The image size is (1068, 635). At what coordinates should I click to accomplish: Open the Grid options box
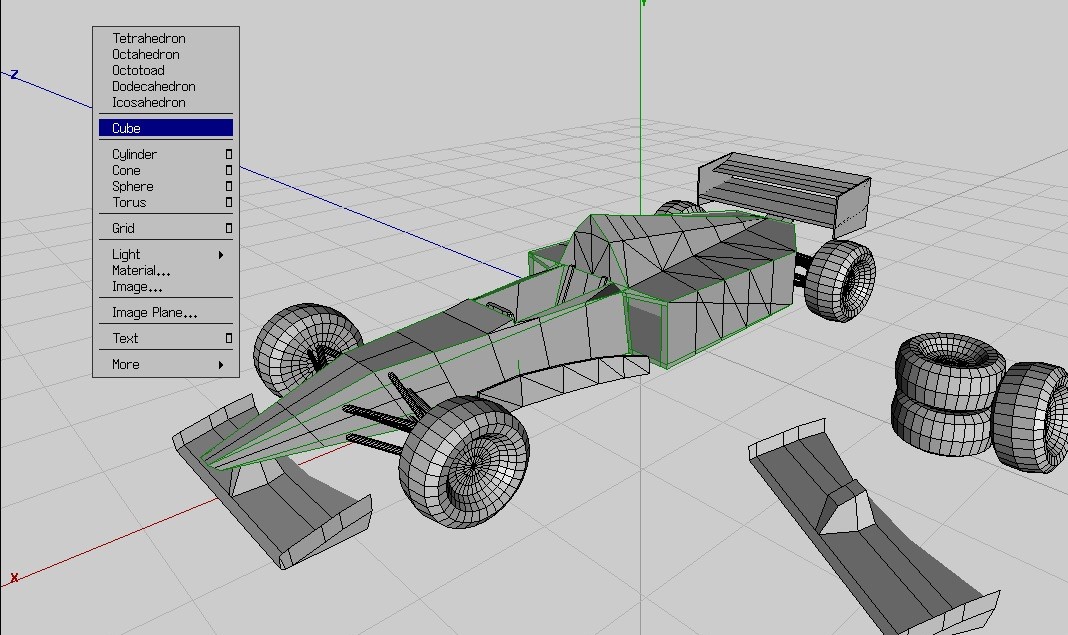(229, 228)
